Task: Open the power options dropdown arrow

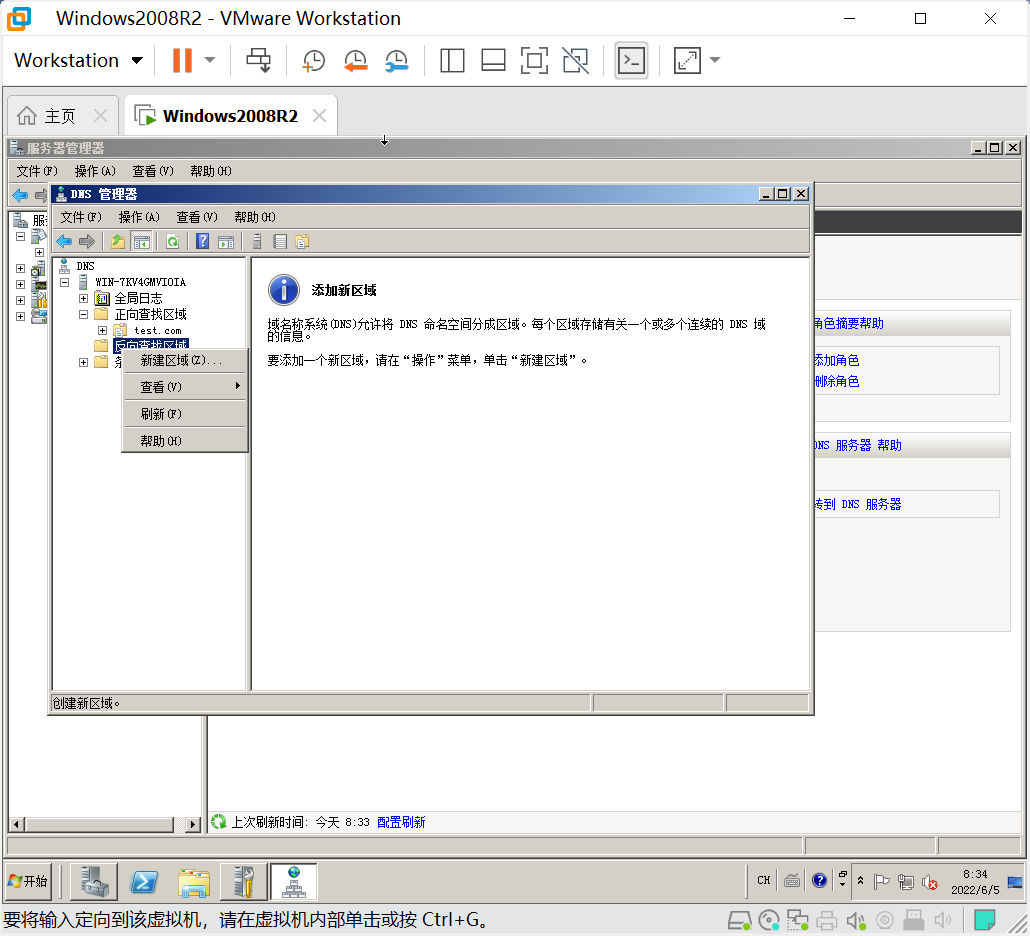Action: point(210,60)
